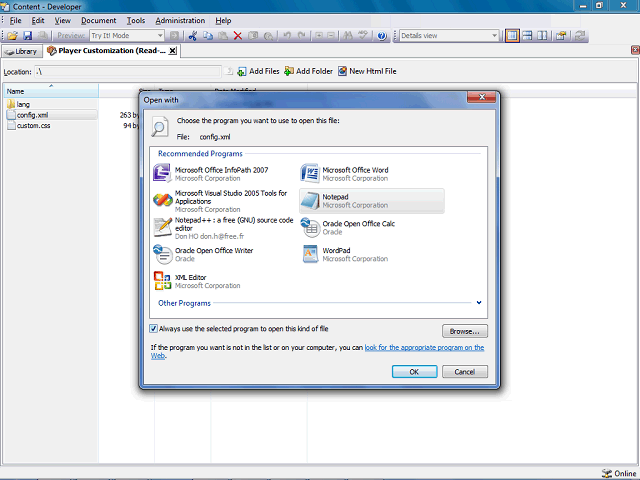Screen dimensions: 640x480
Task: Select Microsoft Office Word program
Action: [371, 174]
